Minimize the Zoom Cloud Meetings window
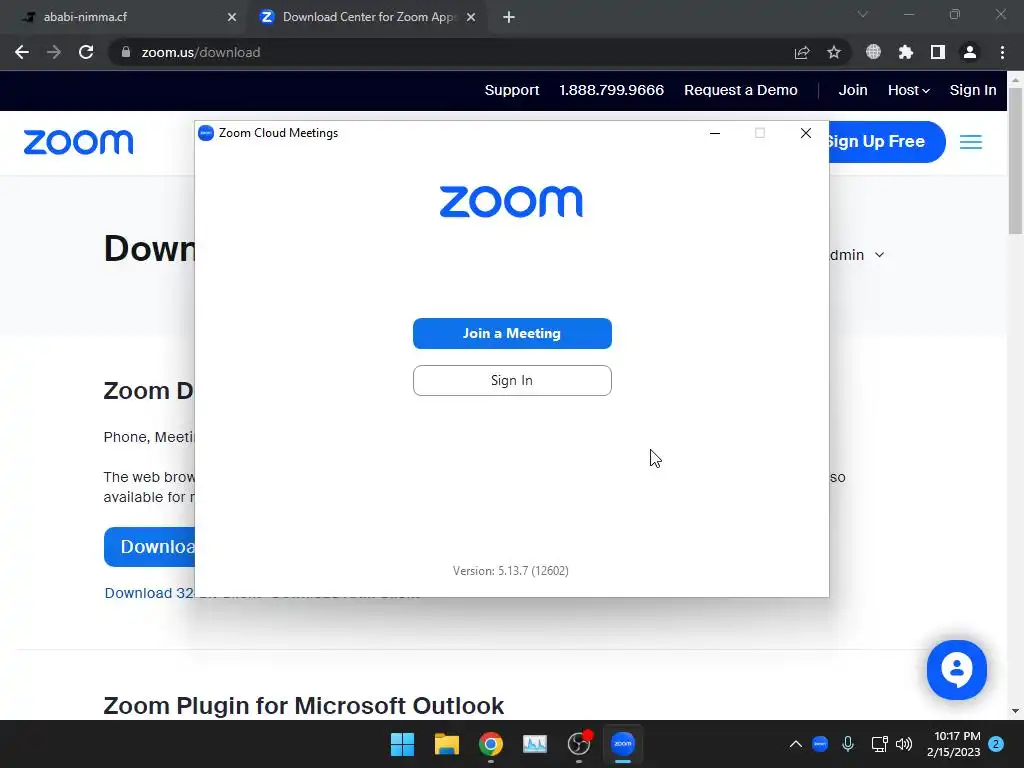This screenshot has height=768, width=1024. pos(715,133)
